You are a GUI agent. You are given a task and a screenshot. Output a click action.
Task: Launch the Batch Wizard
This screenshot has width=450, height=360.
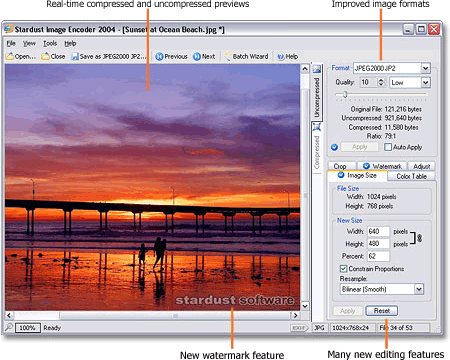tap(246, 56)
